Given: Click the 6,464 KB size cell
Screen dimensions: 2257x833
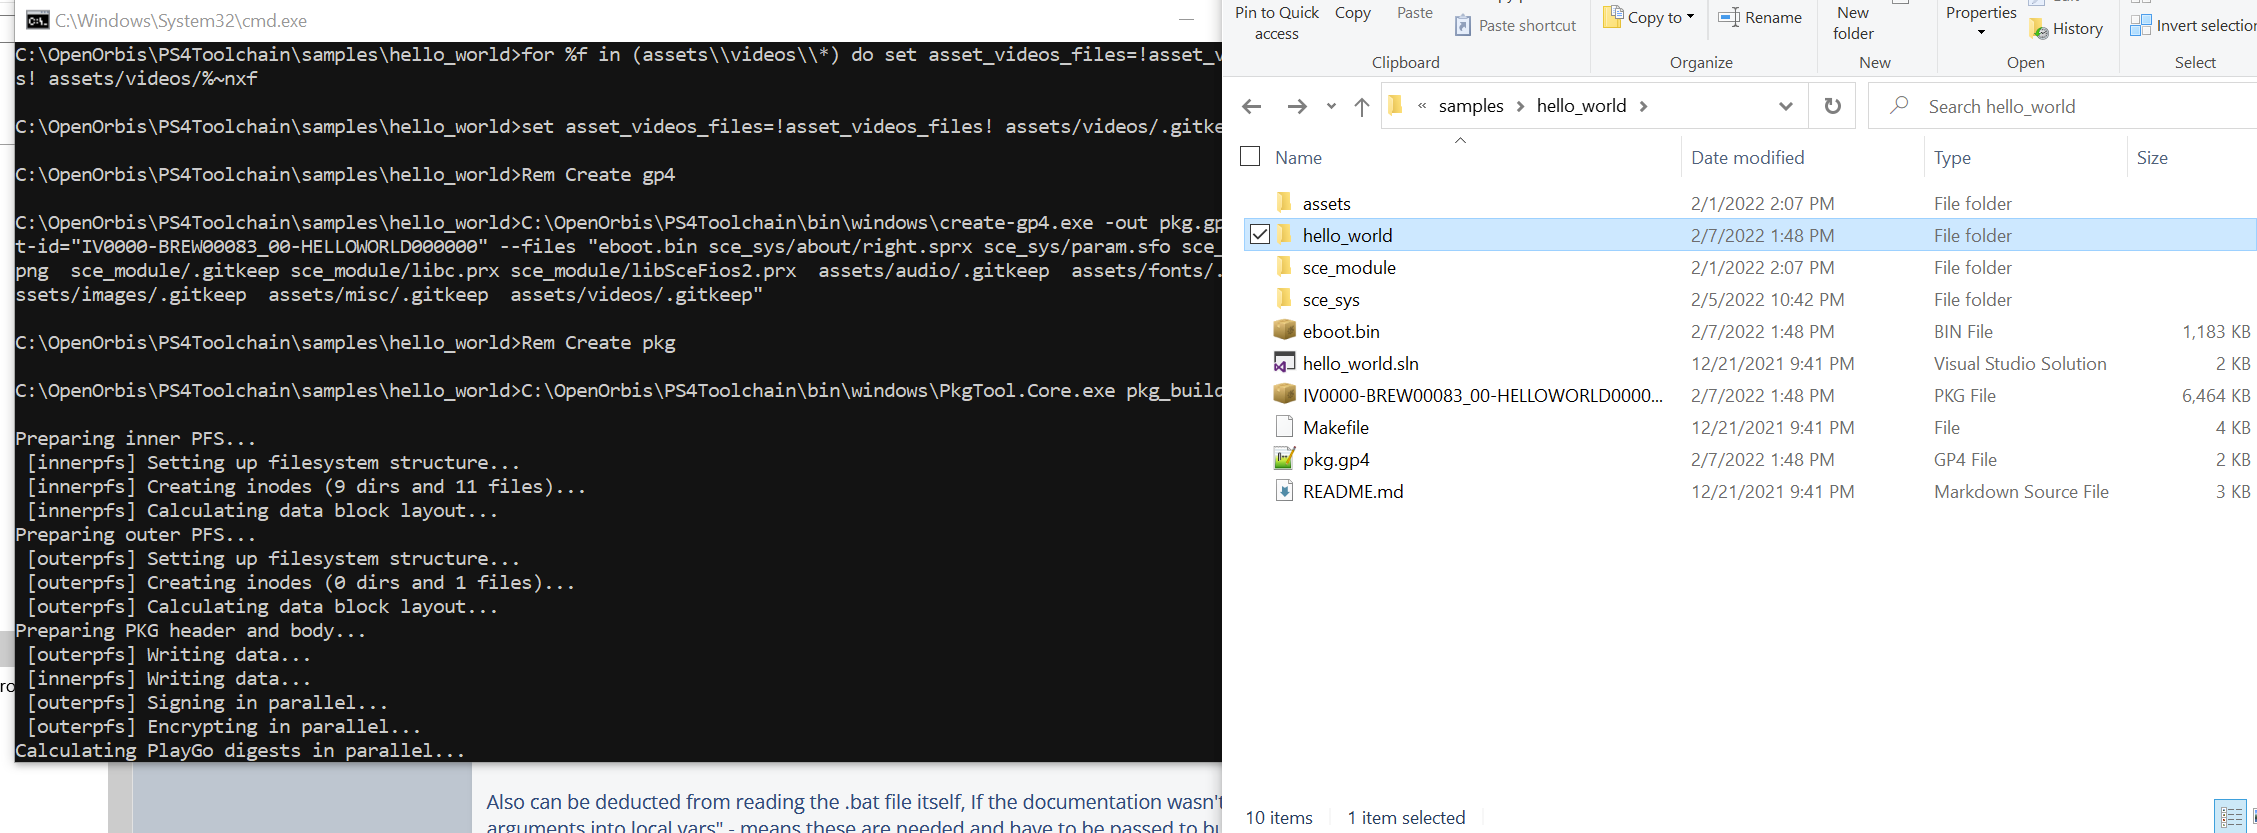Looking at the screenshot, I should pos(2216,395).
